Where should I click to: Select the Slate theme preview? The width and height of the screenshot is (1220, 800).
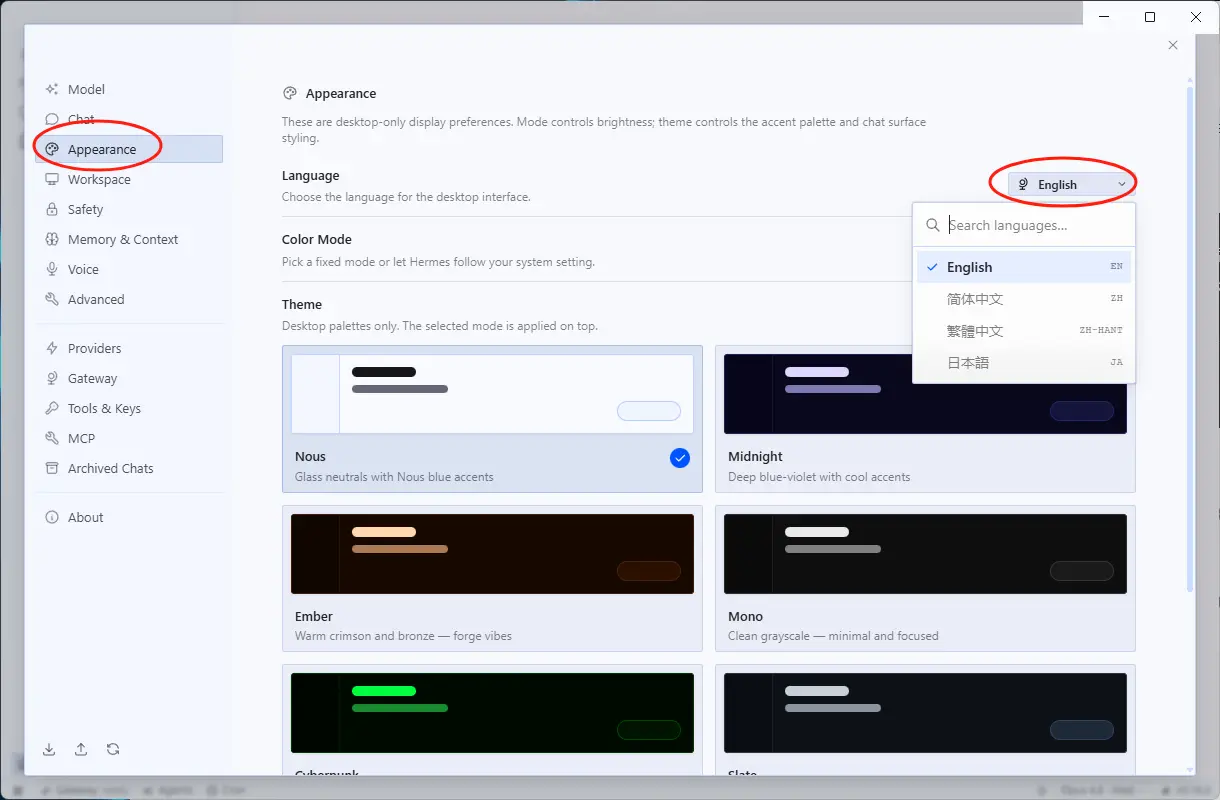(925, 712)
